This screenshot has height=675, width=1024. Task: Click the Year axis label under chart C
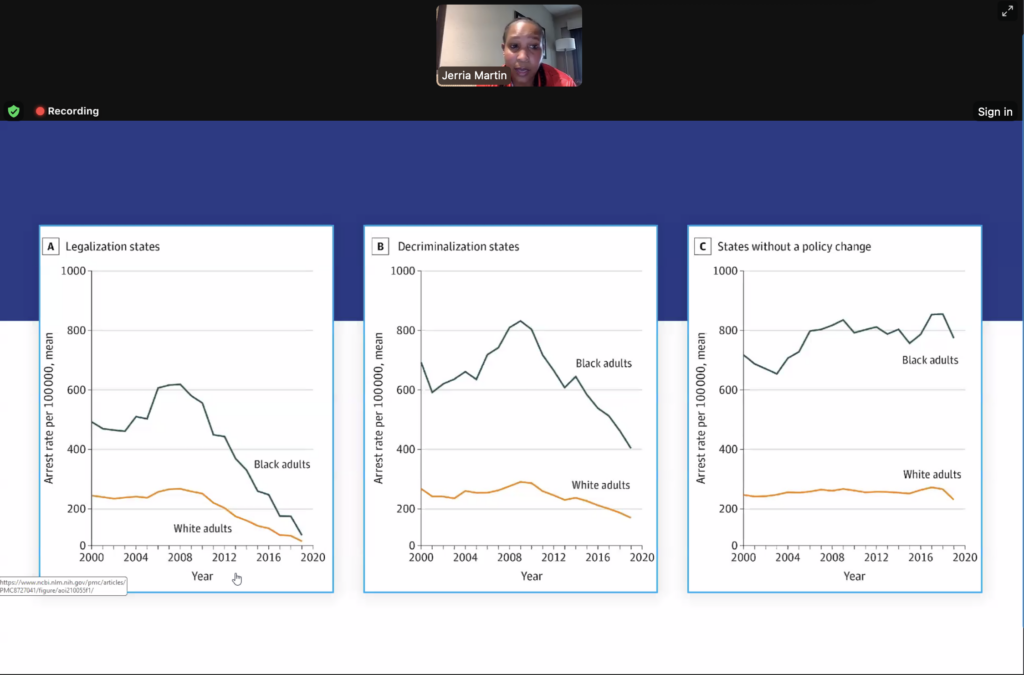[854, 576]
